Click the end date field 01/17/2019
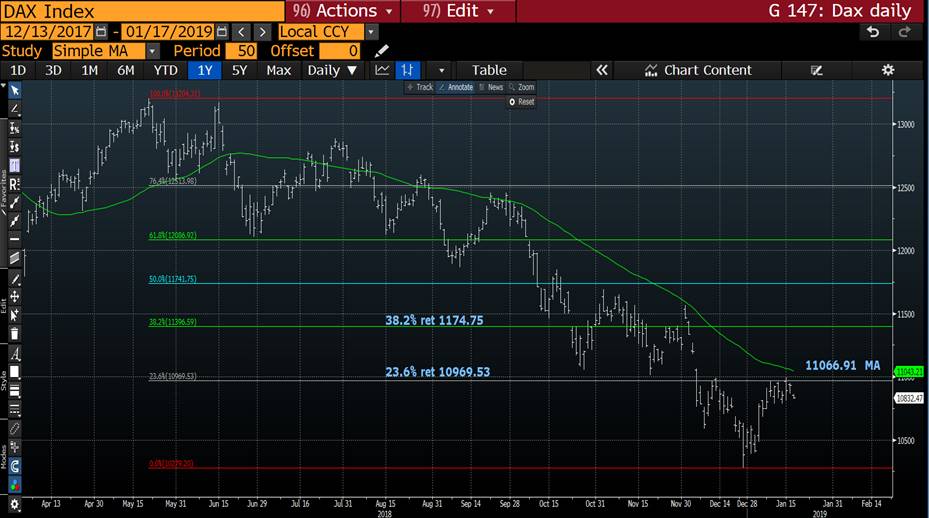 pos(169,32)
